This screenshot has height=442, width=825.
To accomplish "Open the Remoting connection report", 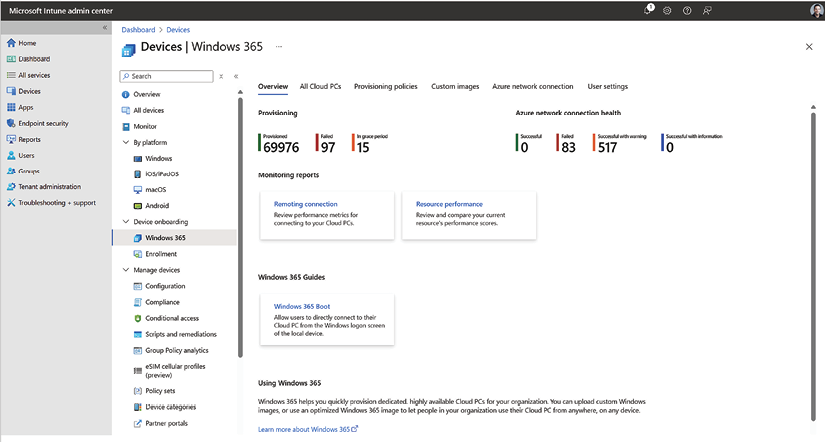I will click(306, 204).
